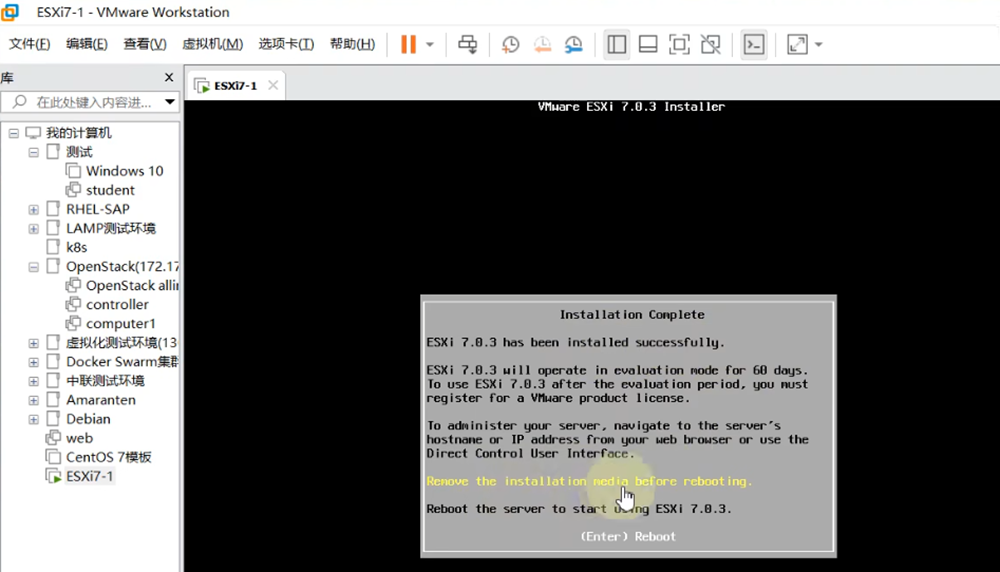
Task: Collapse the 我的计算机 tree node
Action: (x=13, y=133)
